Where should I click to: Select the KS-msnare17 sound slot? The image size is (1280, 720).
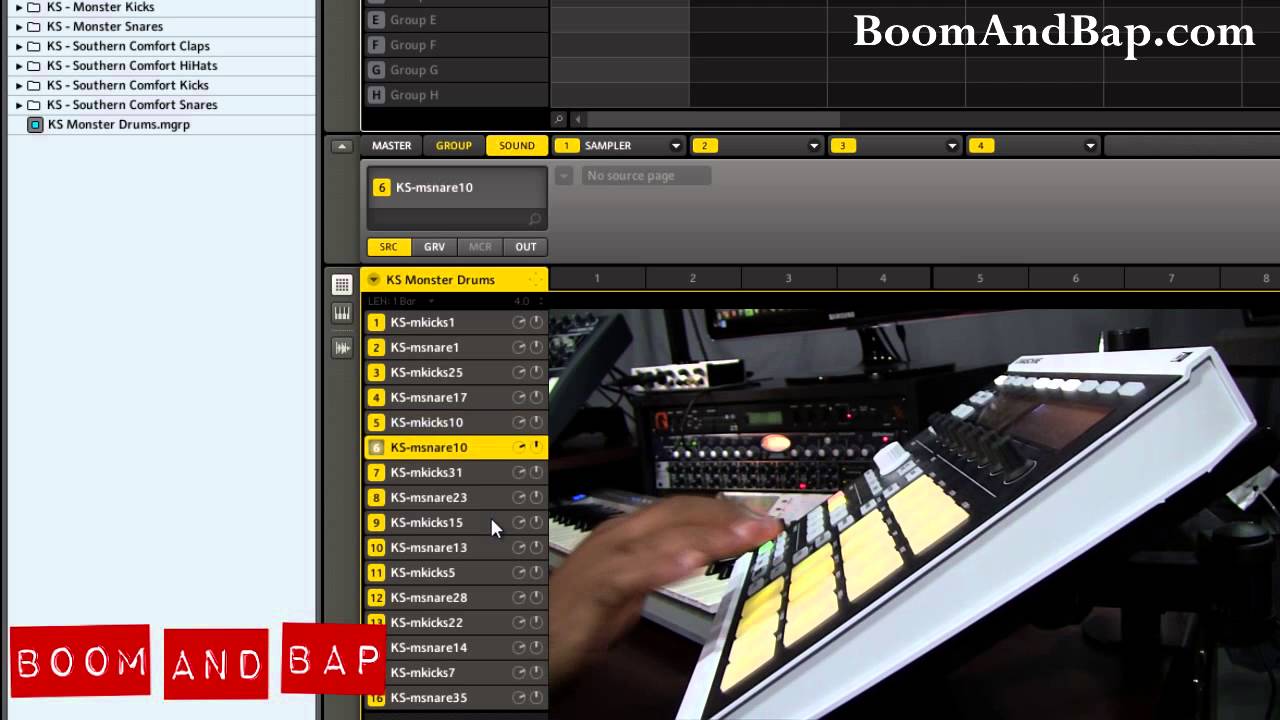(x=457, y=397)
